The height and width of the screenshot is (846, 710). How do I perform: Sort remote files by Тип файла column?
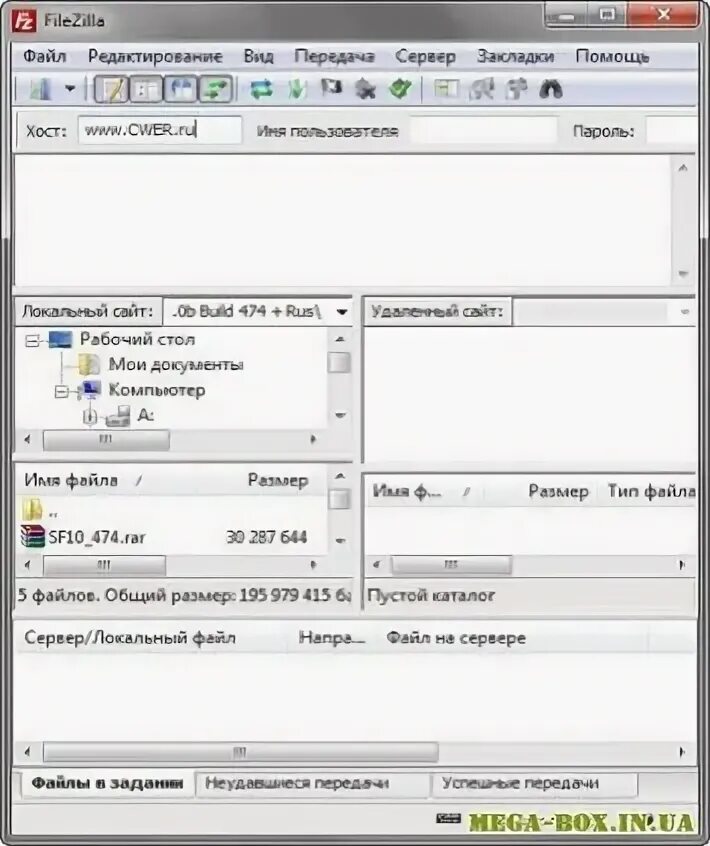pos(651,491)
